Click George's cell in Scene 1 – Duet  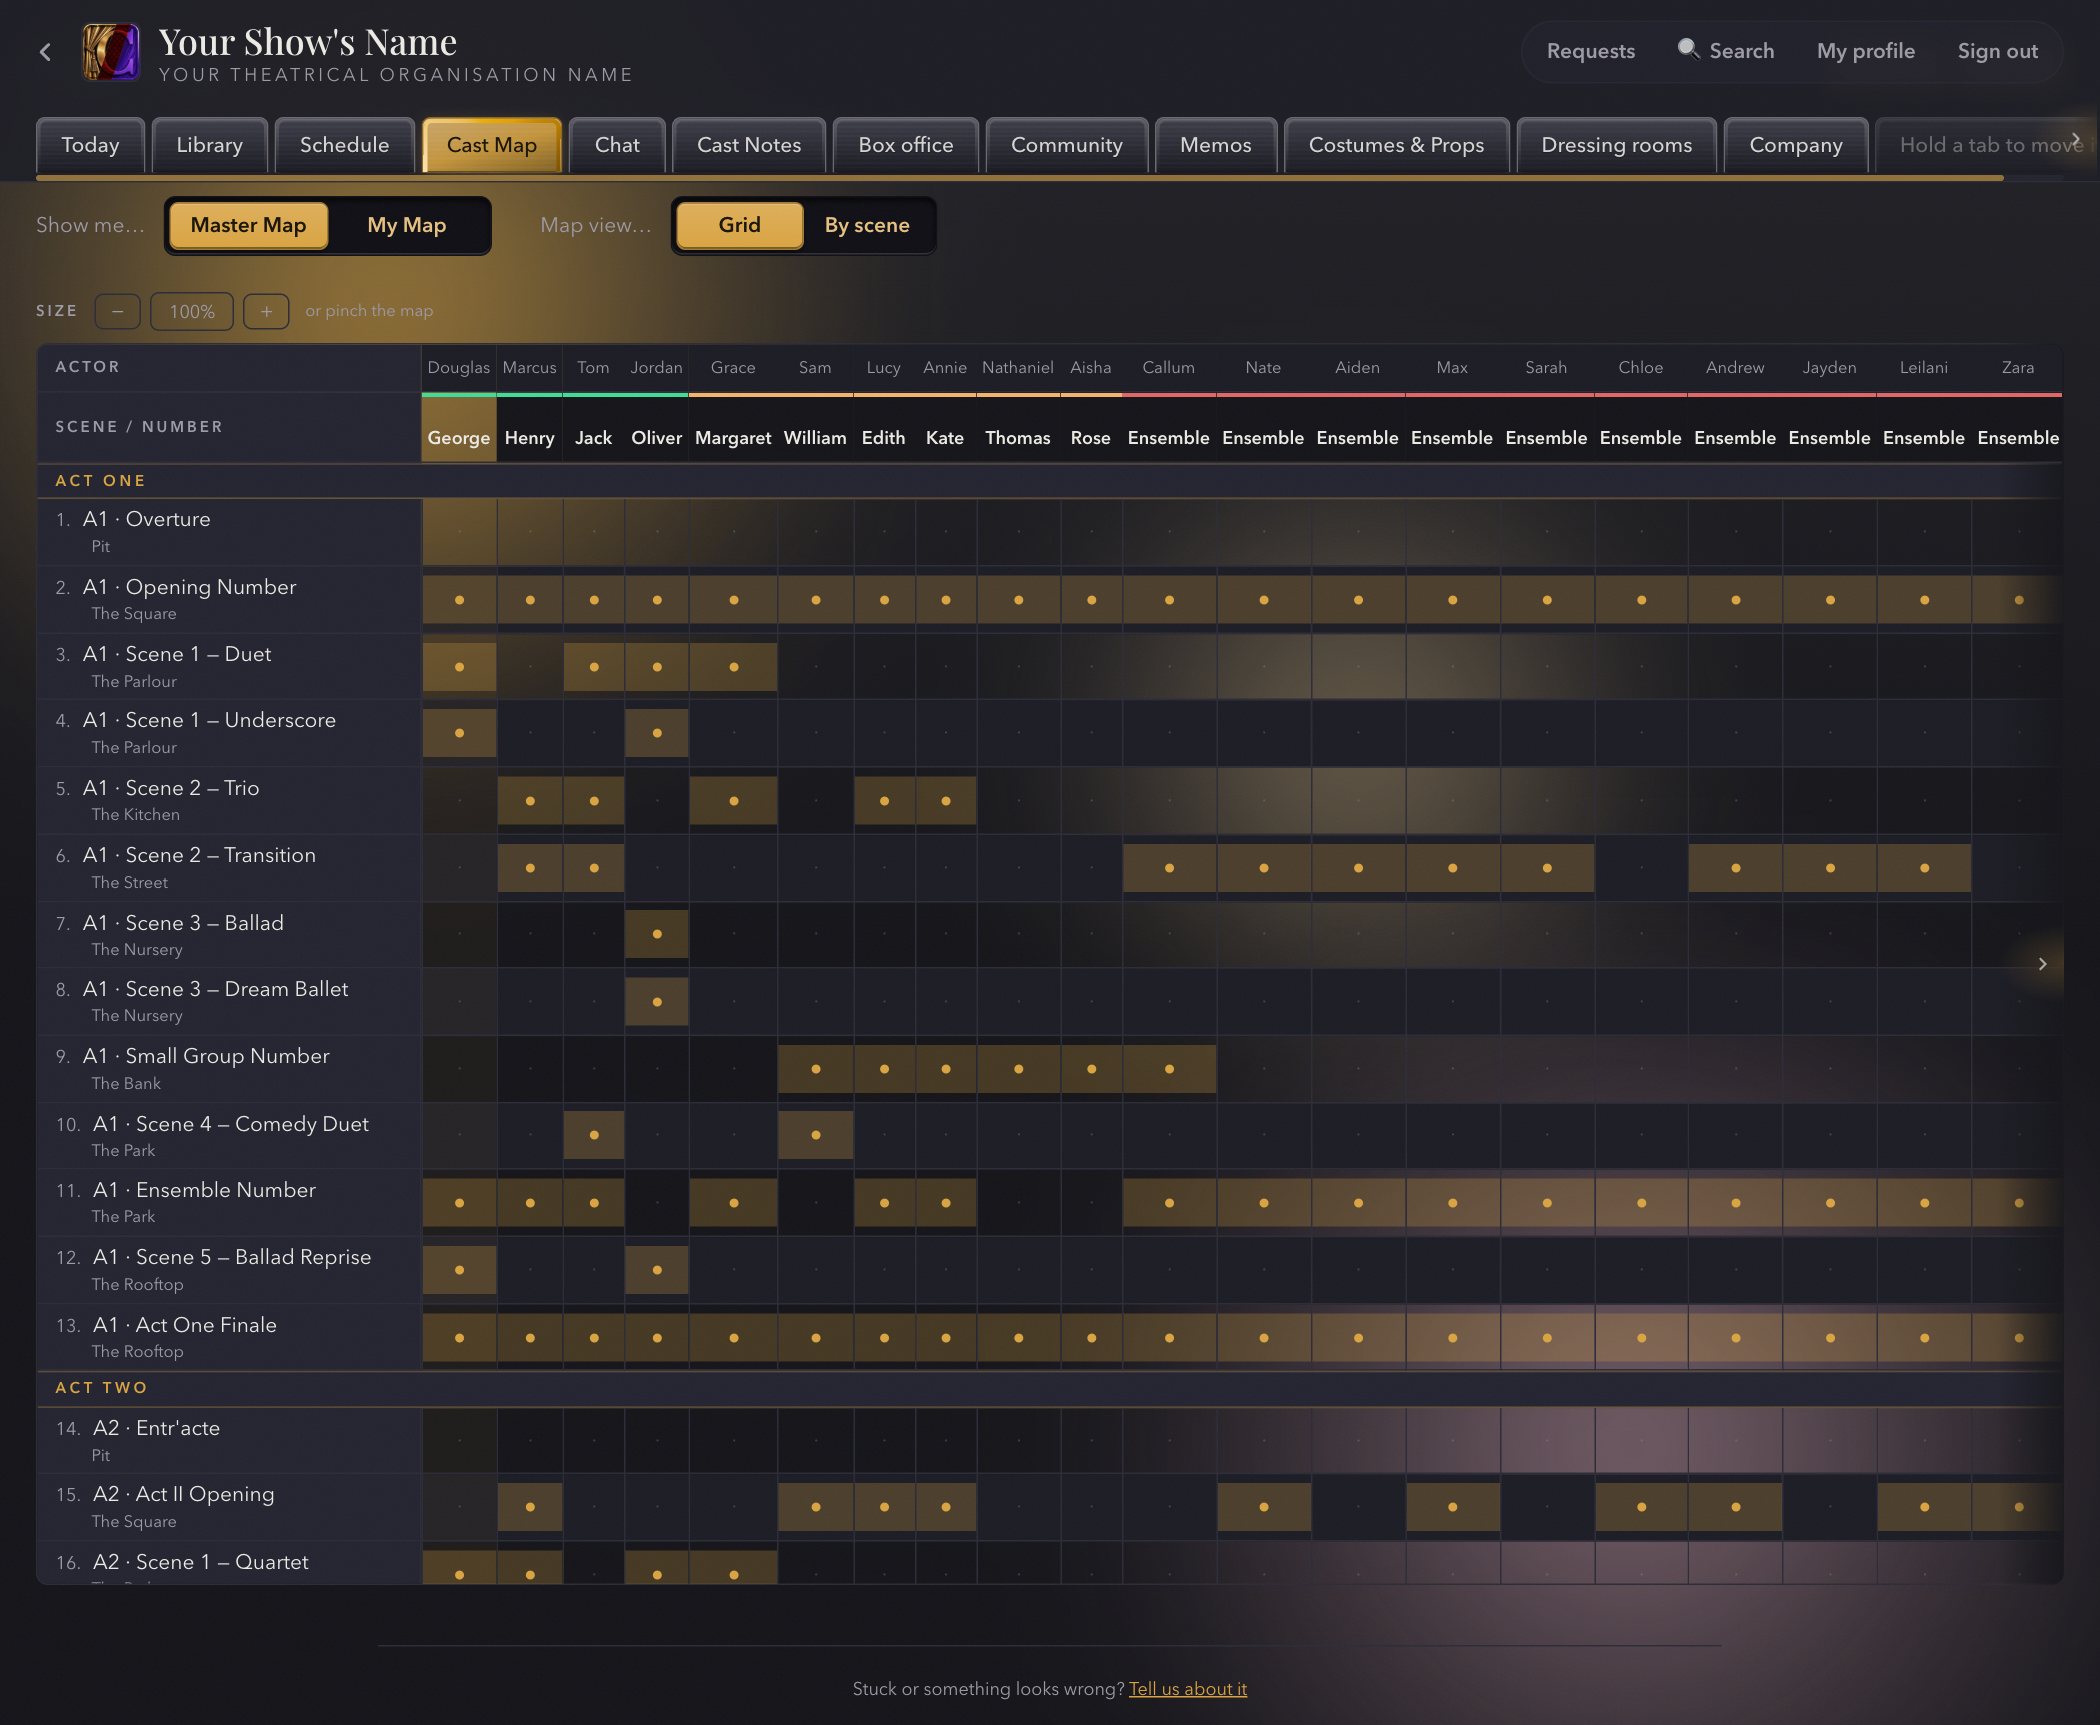459,667
